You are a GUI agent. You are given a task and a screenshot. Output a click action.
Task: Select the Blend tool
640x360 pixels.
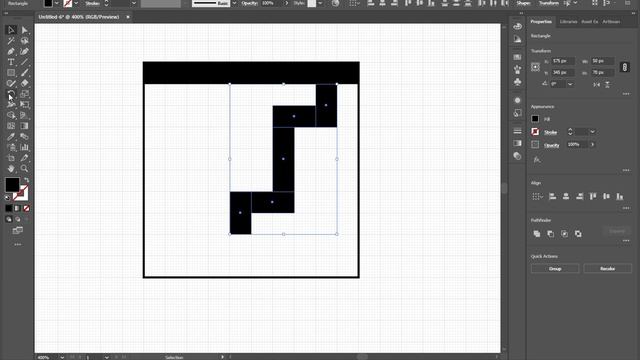pyautogui.click(x=24, y=136)
